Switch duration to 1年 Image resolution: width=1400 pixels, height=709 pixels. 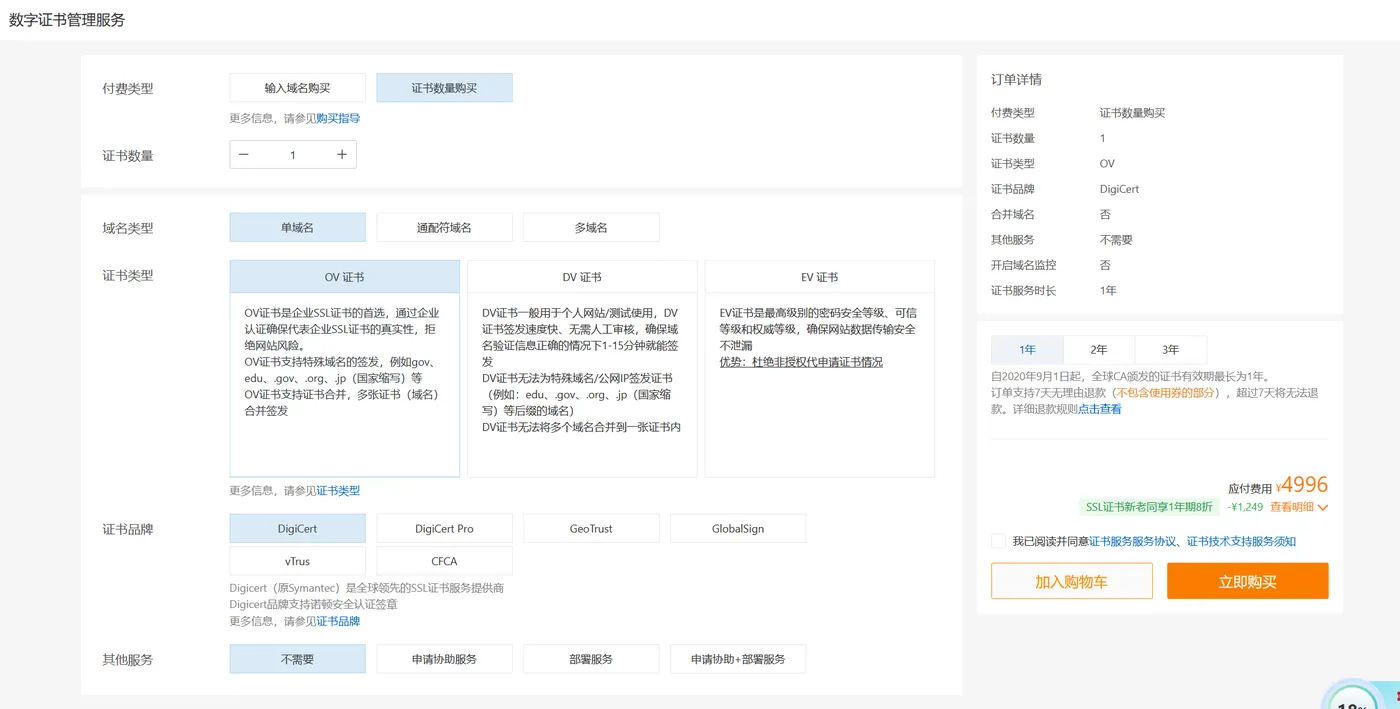(x=1027, y=350)
